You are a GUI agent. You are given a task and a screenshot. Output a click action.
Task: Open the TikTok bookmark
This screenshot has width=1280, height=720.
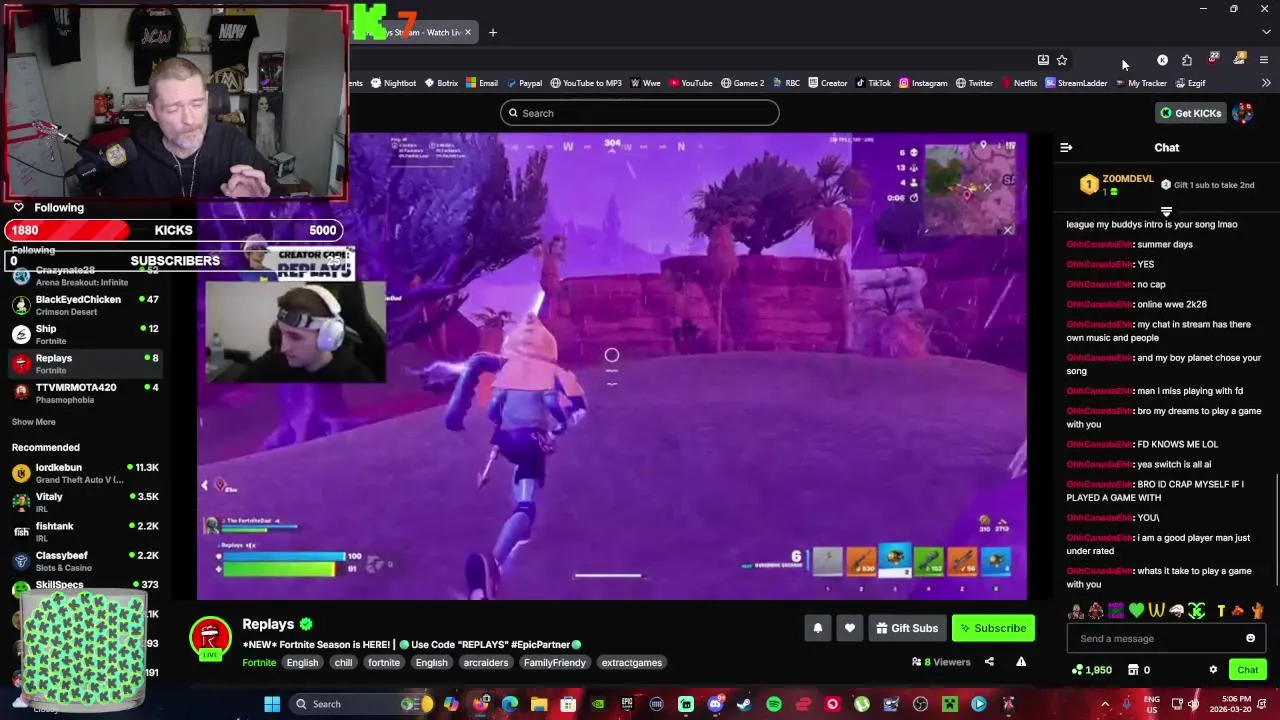coord(873,83)
